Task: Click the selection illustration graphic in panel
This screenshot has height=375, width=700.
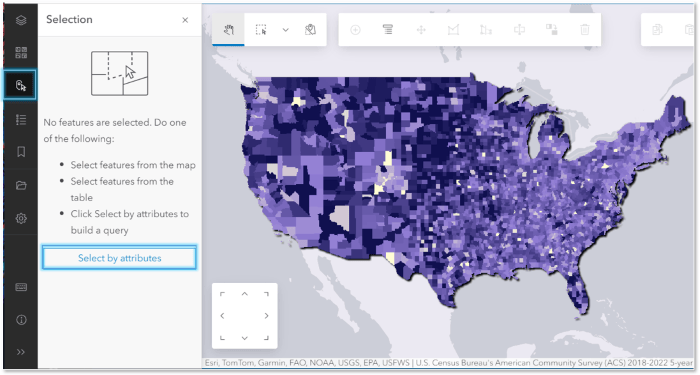Action: 120,73
